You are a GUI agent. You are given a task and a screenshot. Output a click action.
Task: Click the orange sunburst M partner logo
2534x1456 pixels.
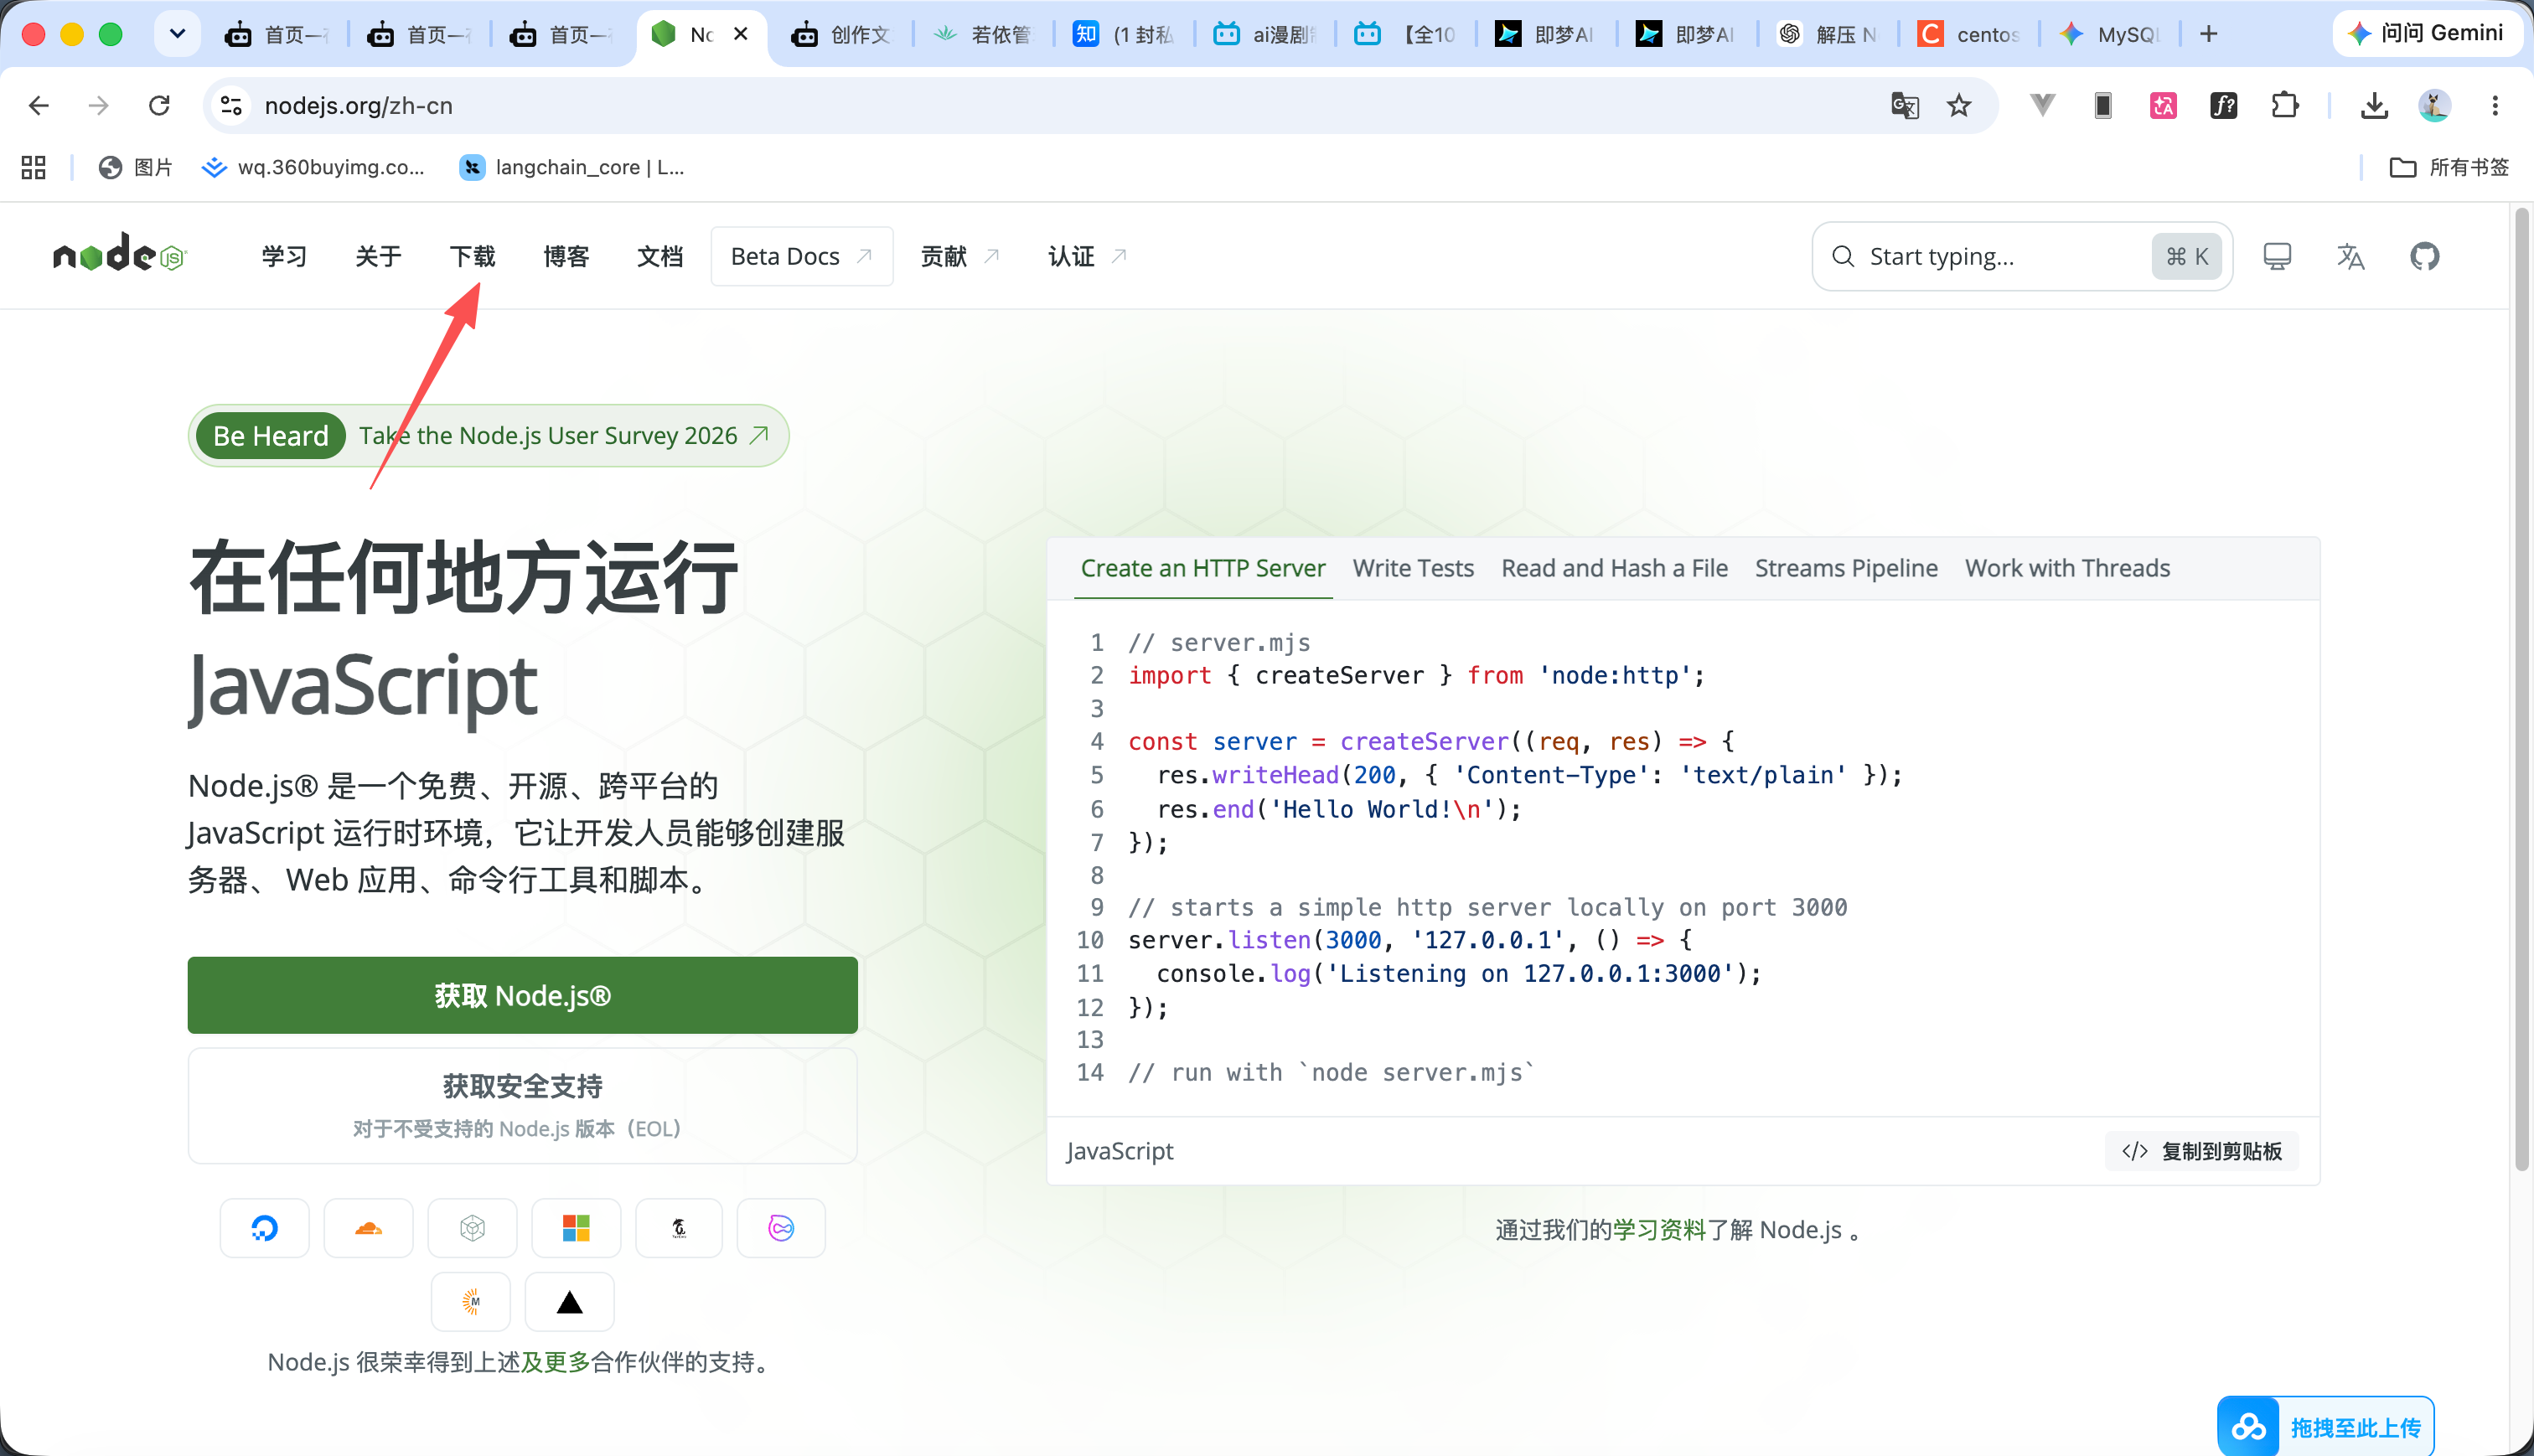[x=471, y=1301]
